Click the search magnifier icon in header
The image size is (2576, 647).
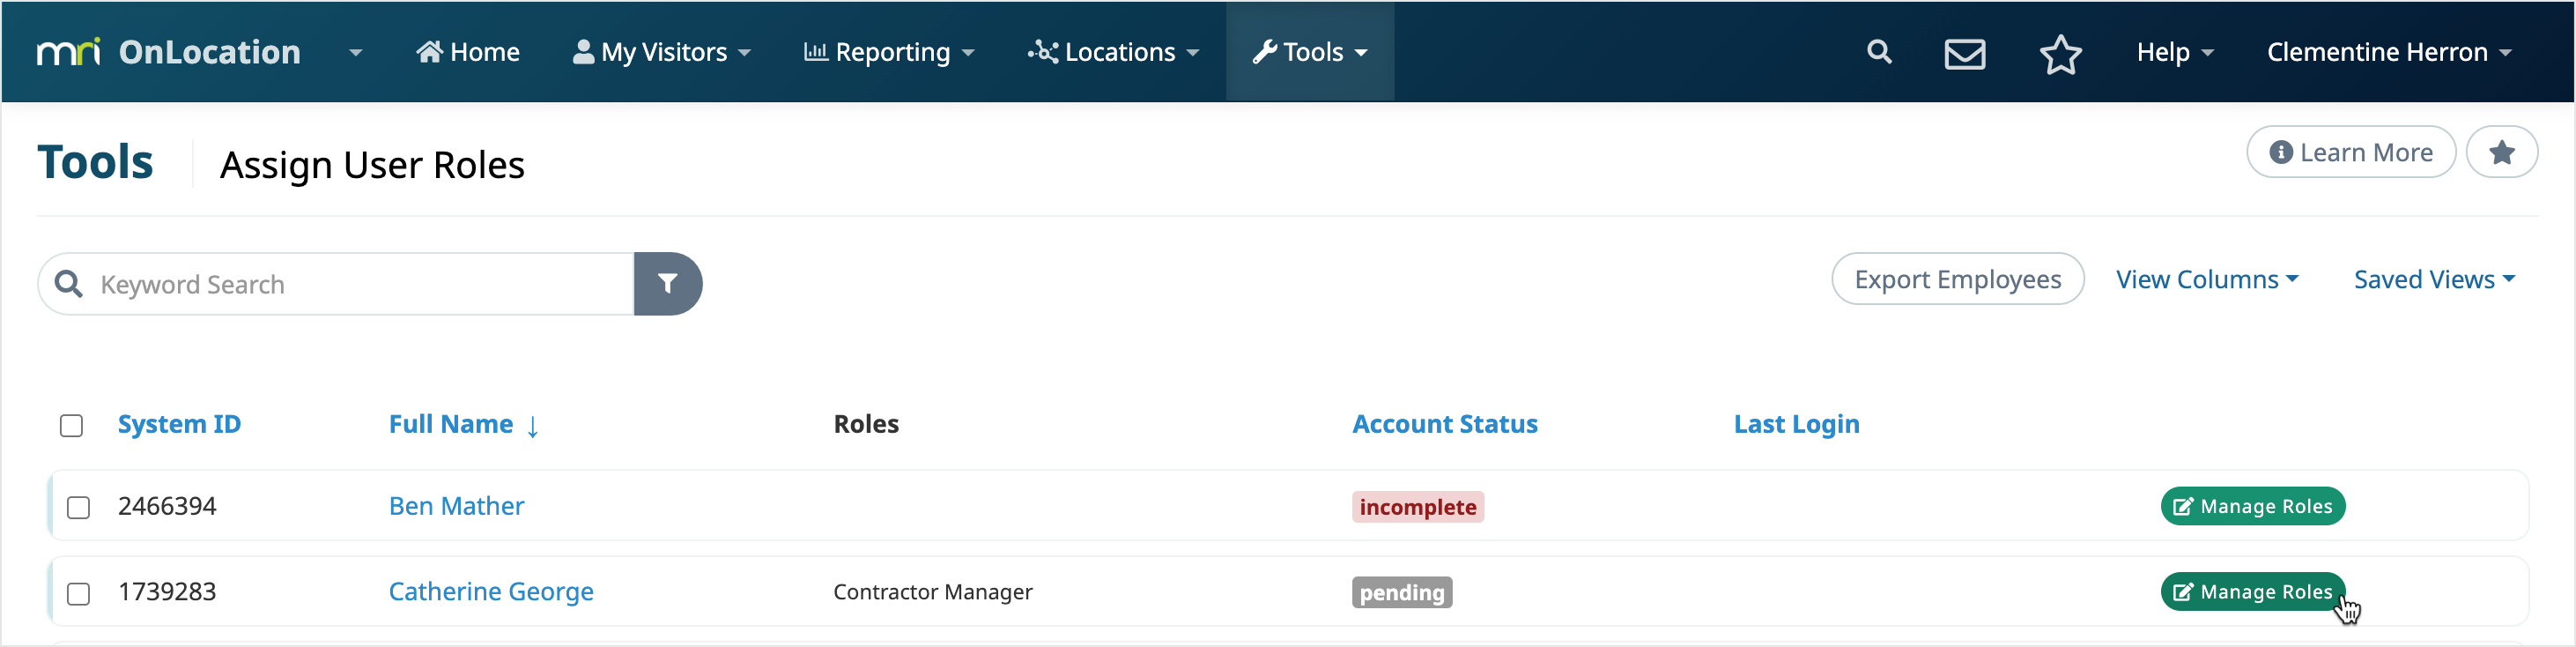pyautogui.click(x=1879, y=52)
